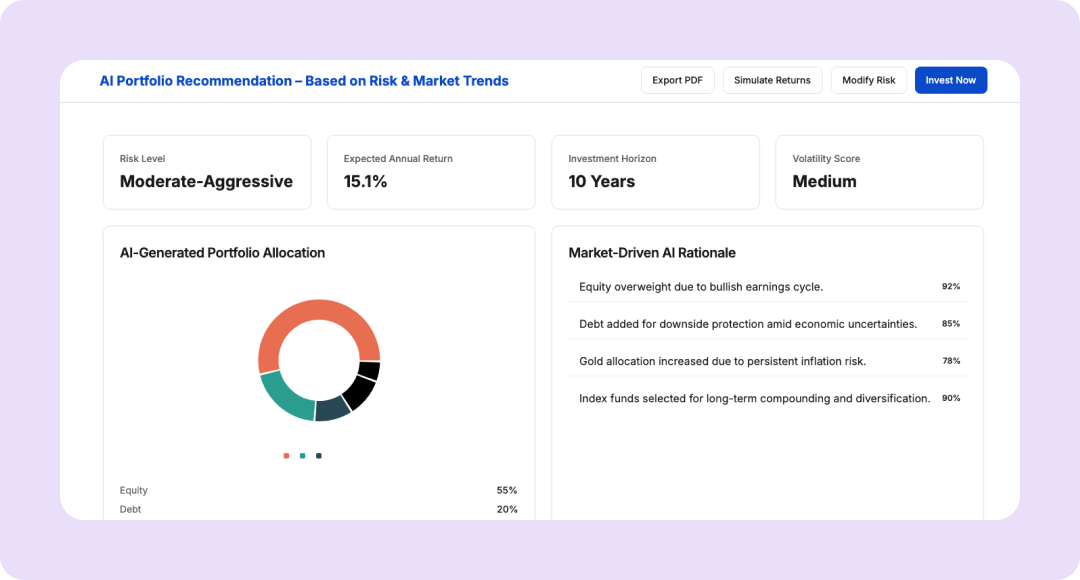
Task: Click the blue Invest Now button
Action: (x=950, y=80)
